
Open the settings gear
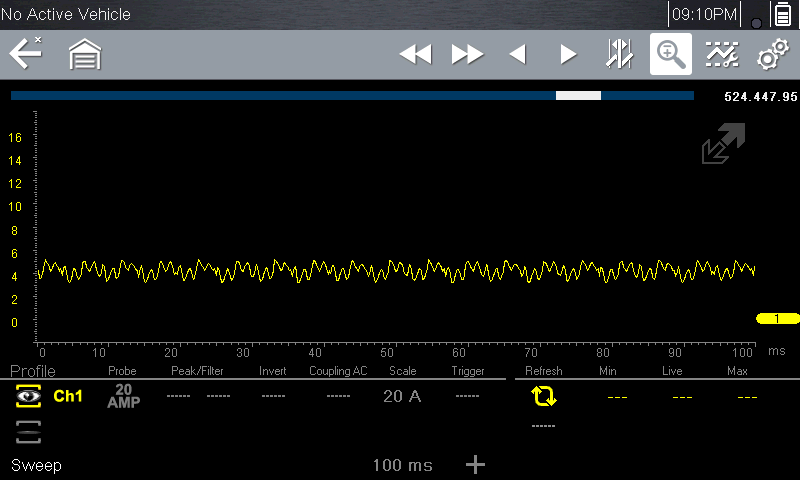[772, 55]
